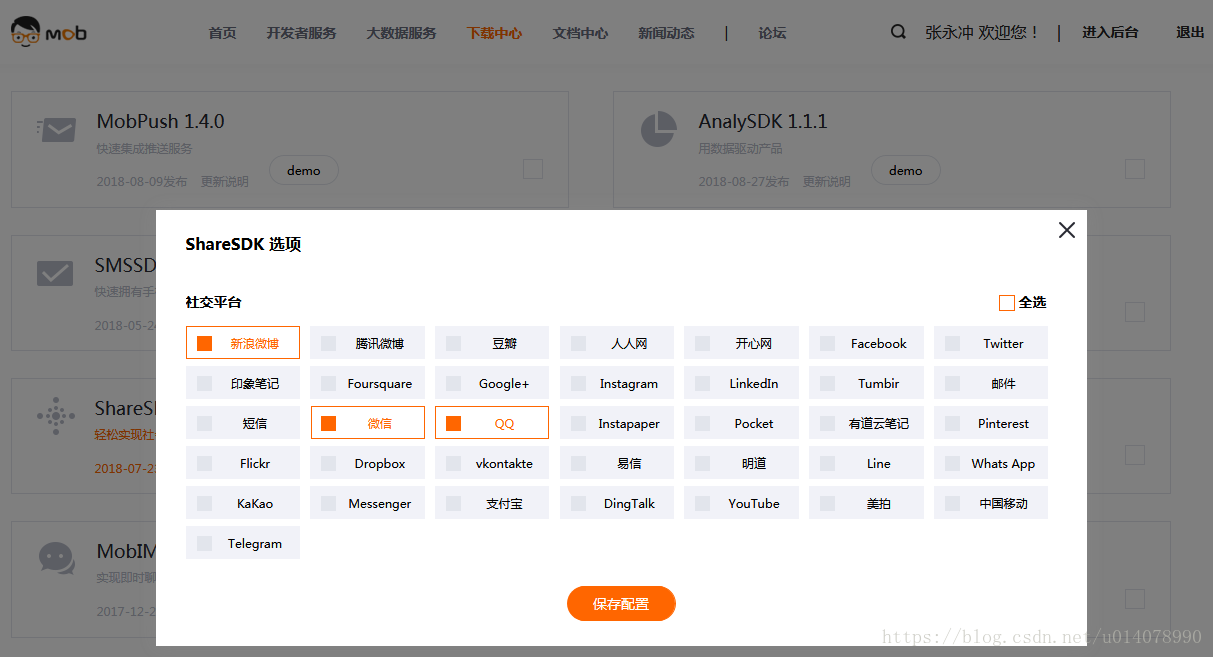Check the 豆瓣 platform

pyautogui.click(x=492, y=343)
